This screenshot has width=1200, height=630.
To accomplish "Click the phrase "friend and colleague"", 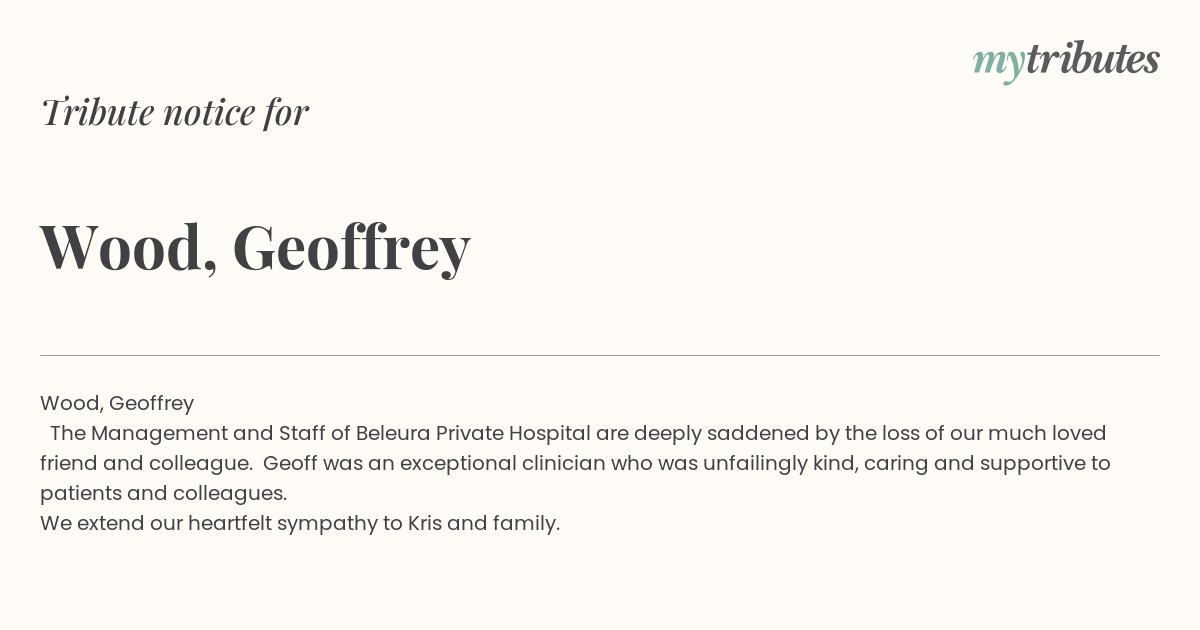I will point(145,463).
